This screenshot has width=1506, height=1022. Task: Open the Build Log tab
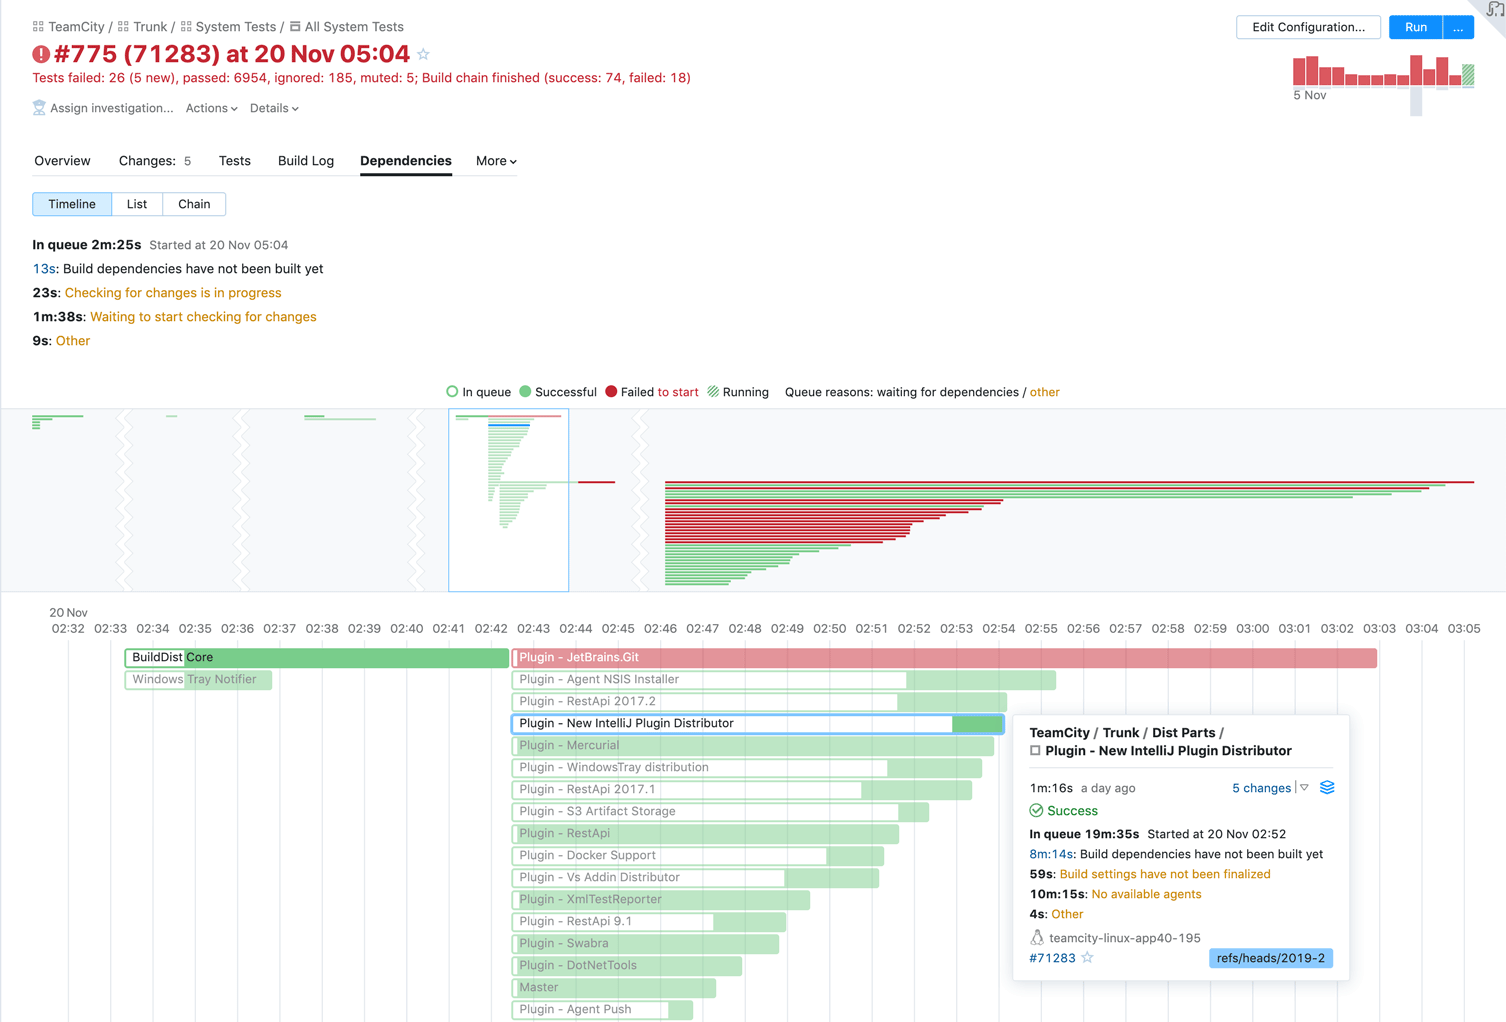(306, 161)
